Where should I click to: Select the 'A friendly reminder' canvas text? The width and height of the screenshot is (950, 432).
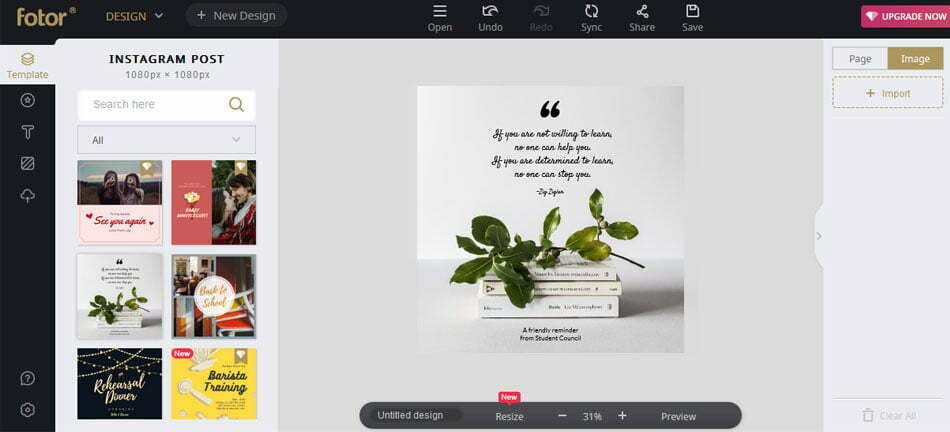tap(550, 334)
